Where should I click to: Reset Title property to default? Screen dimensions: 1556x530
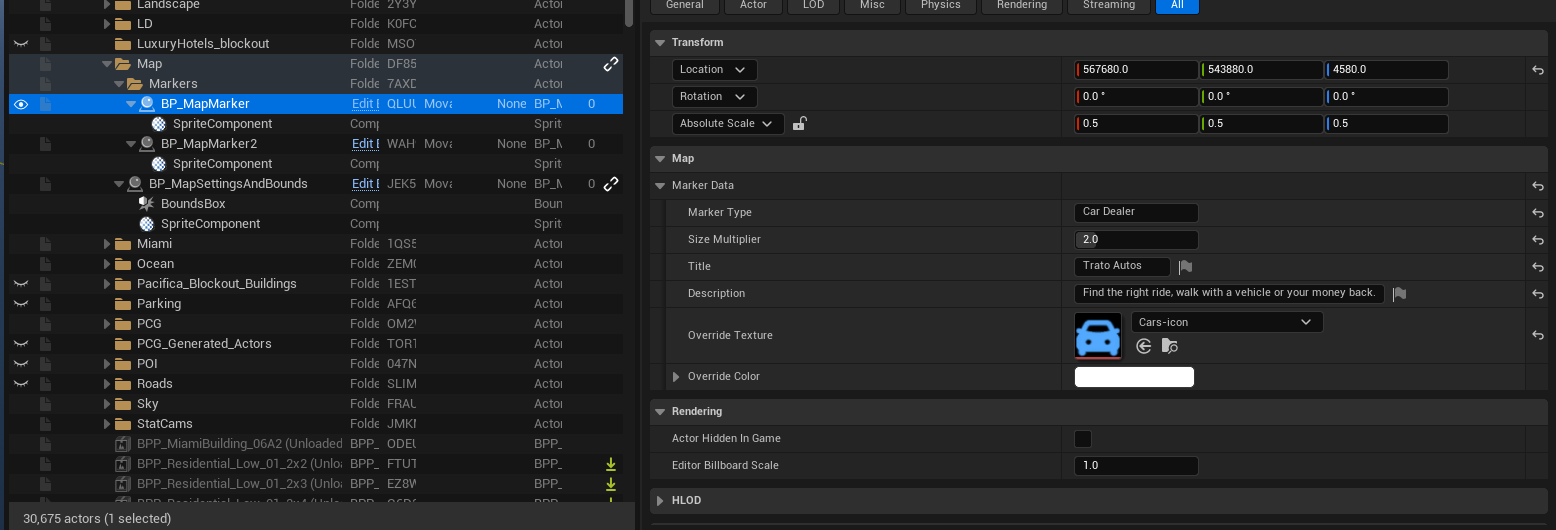[x=1538, y=267]
